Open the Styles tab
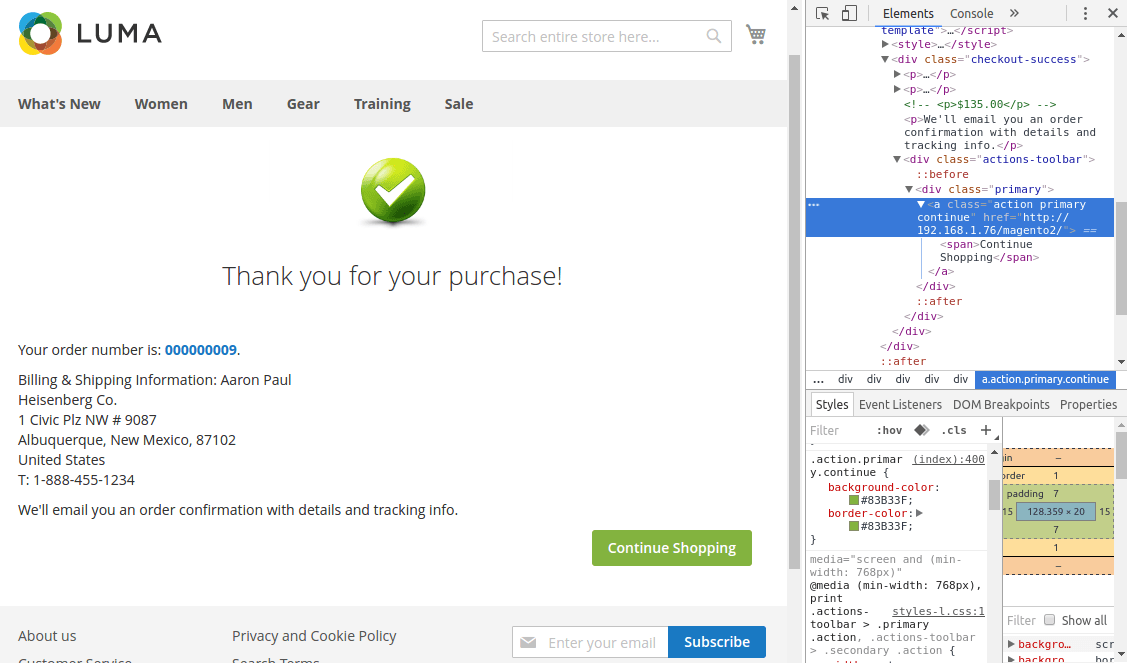Image resolution: width=1127 pixels, height=663 pixels. click(x=832, y=404)
